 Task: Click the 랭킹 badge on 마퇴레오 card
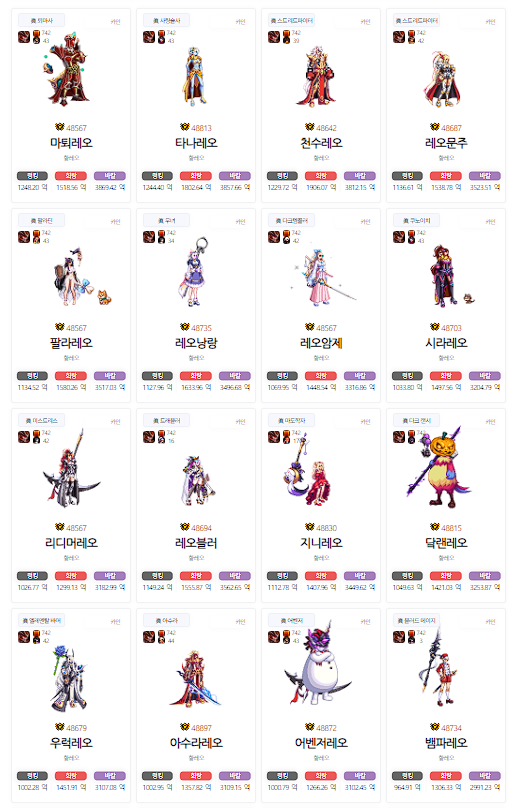tap(32, 176)
